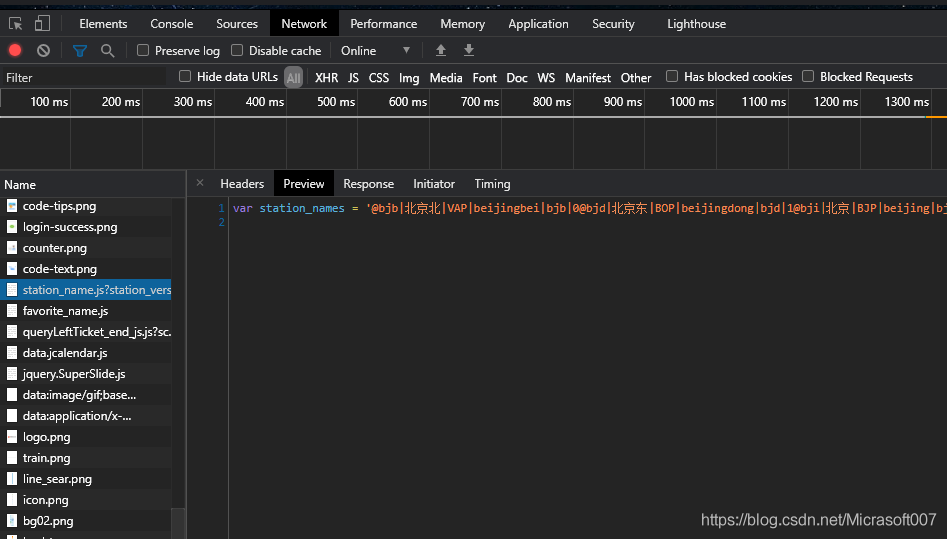Switch to the Application tab
The height and width of the screenshot is (539, 947).
point(538,24)
